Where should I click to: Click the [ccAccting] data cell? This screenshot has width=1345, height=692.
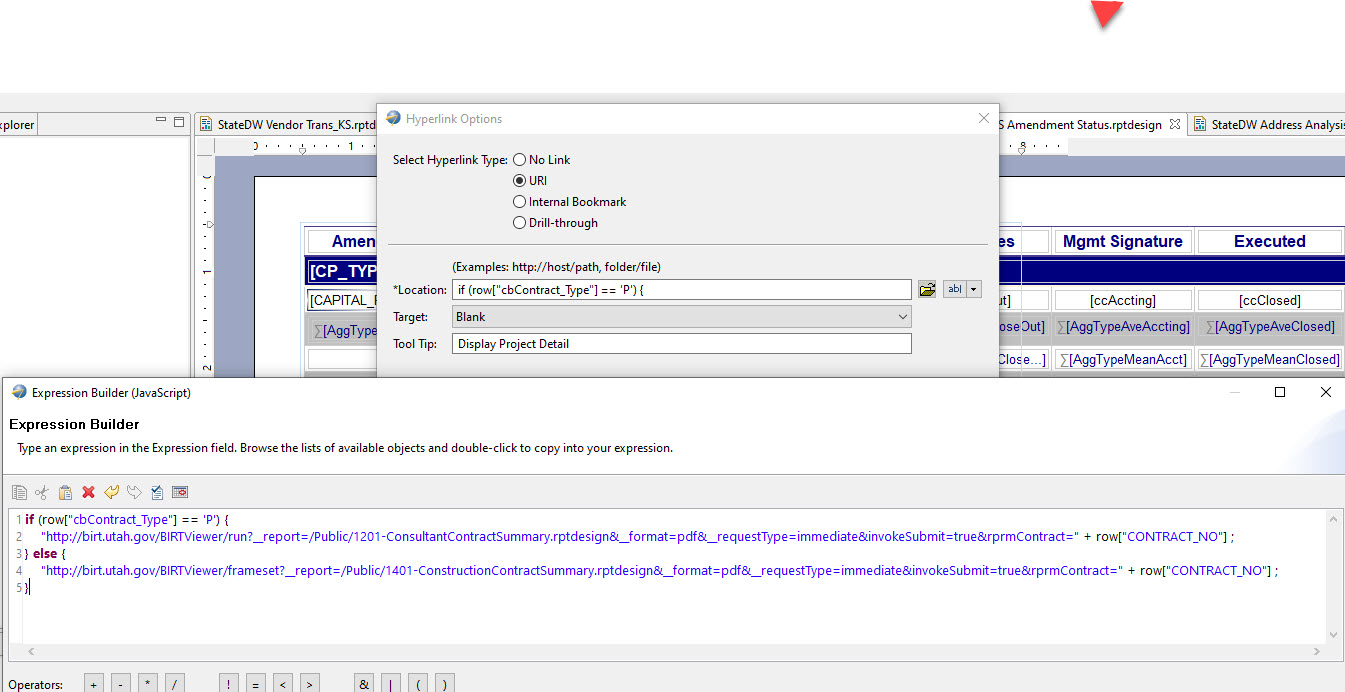(1122, 300)
